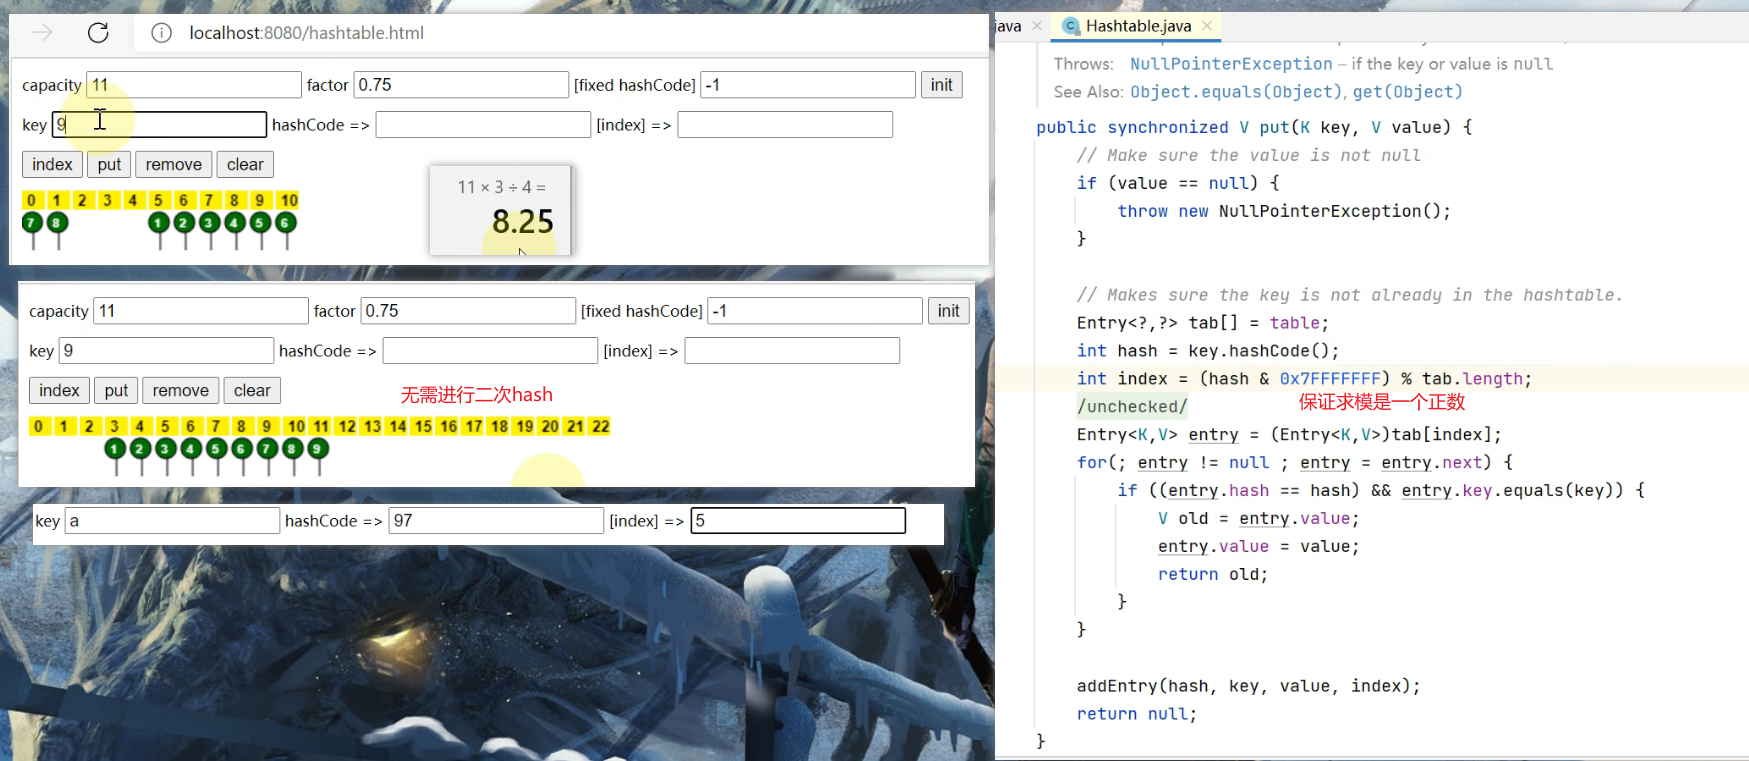Select yellow bucket index 10 in top table
This screenshot has width=1749, height=761.
(288, 200)
